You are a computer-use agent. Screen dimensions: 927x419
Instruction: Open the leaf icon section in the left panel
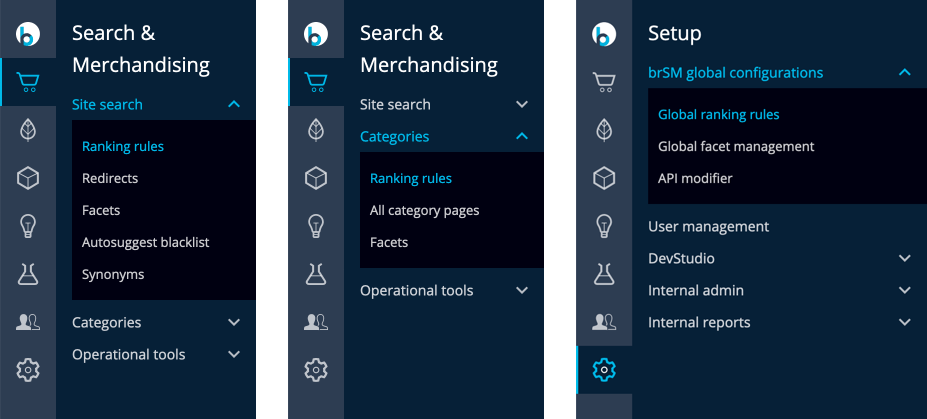coord(28,129)
